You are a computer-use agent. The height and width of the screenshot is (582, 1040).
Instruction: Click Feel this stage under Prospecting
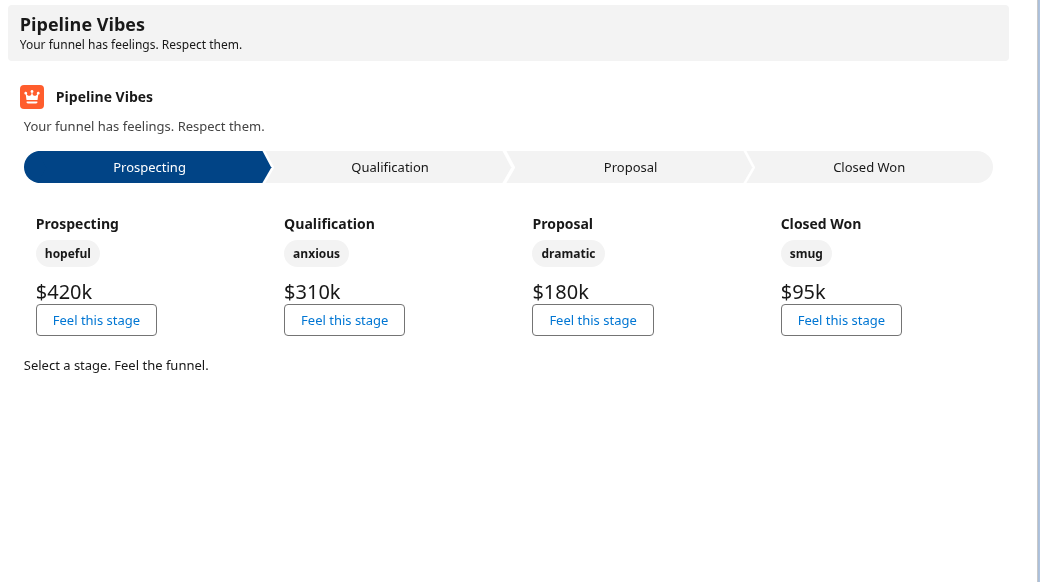[x=96, y=321]
